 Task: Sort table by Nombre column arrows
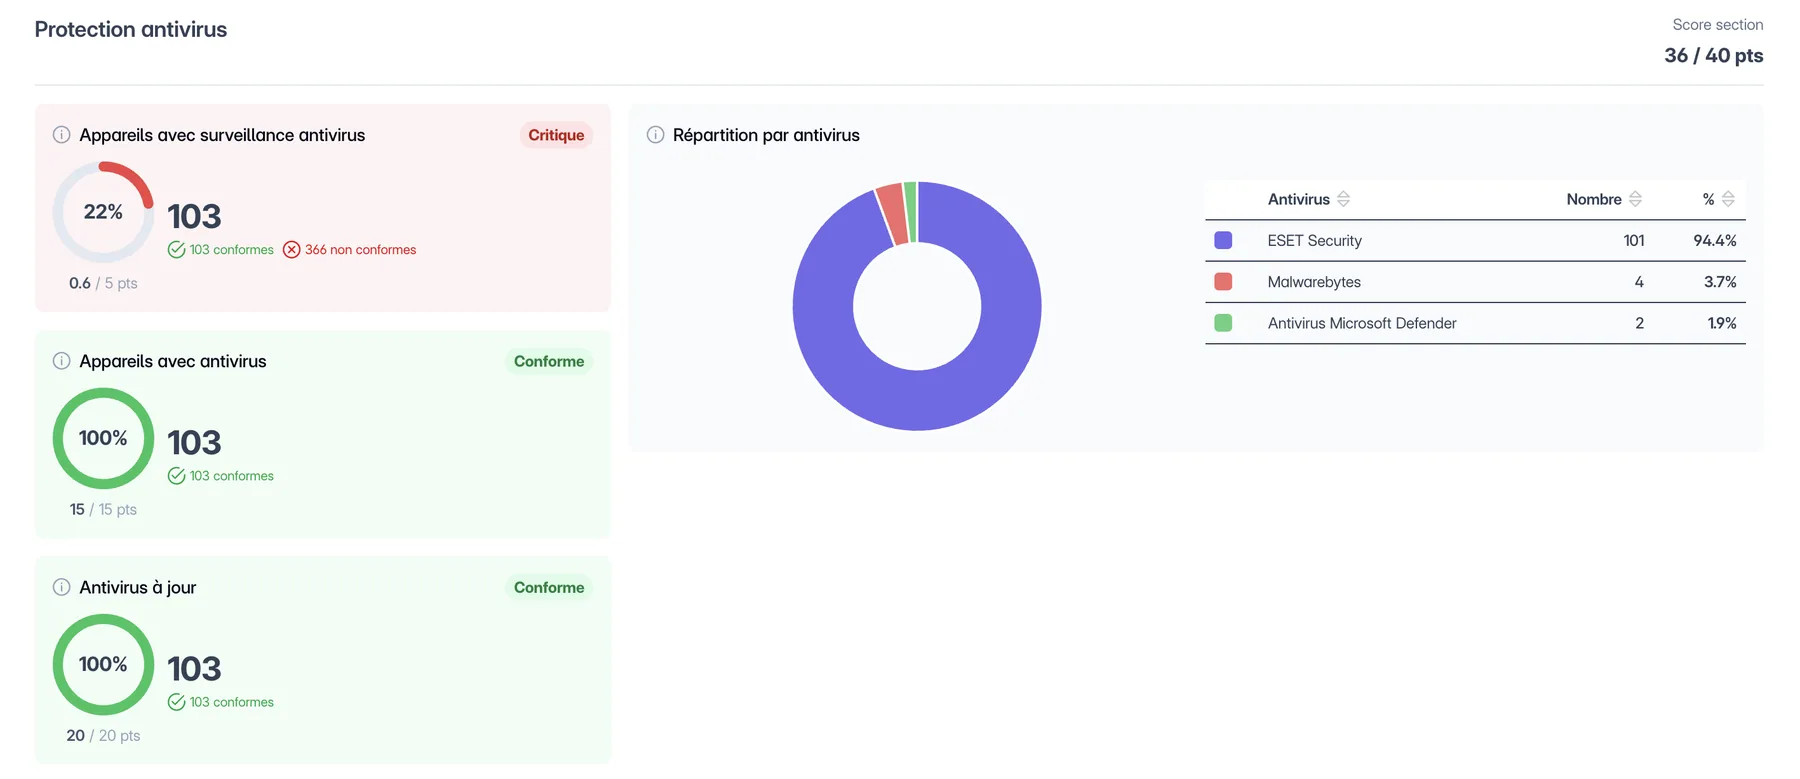coord(1635,199)
